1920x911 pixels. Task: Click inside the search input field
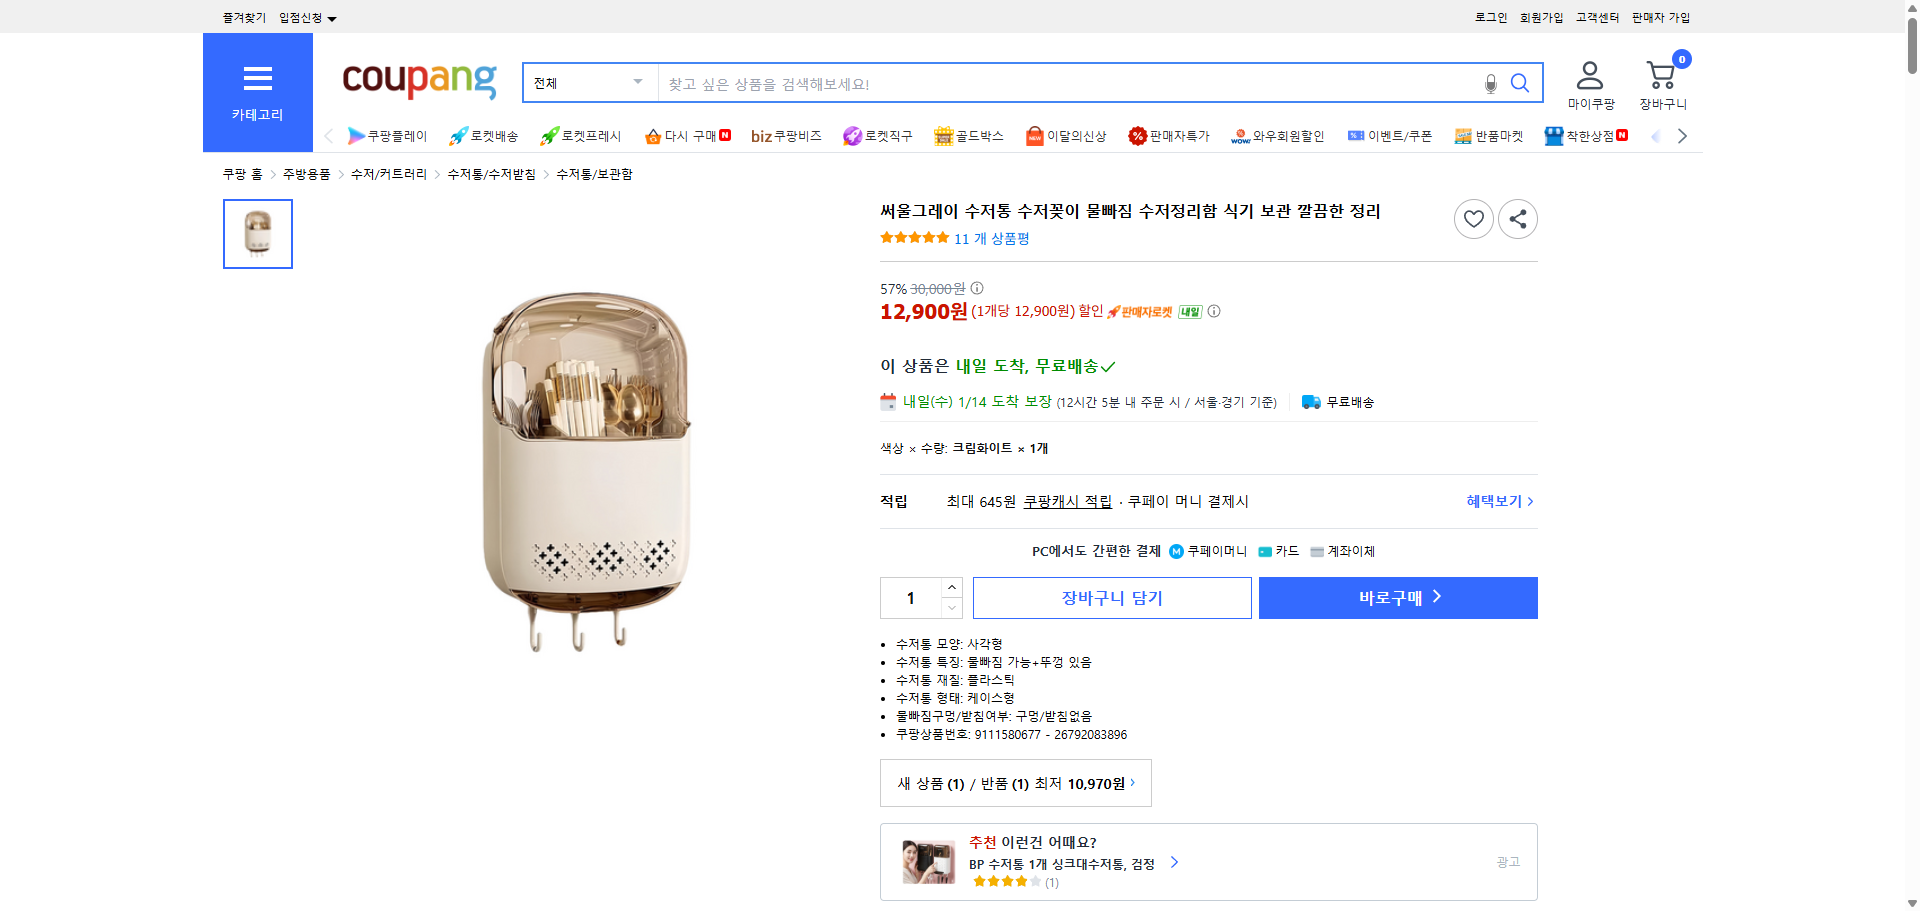point(1000,83)
